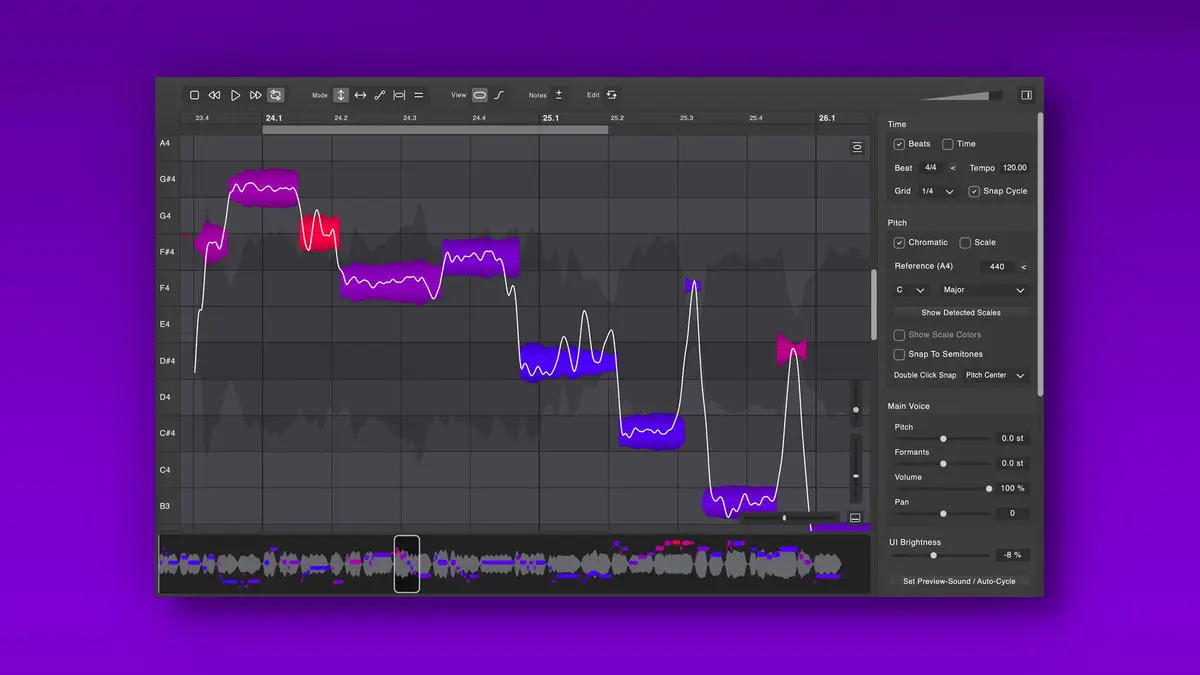Open the Grid 1/4 dropdown

click(x=938, y=191)
